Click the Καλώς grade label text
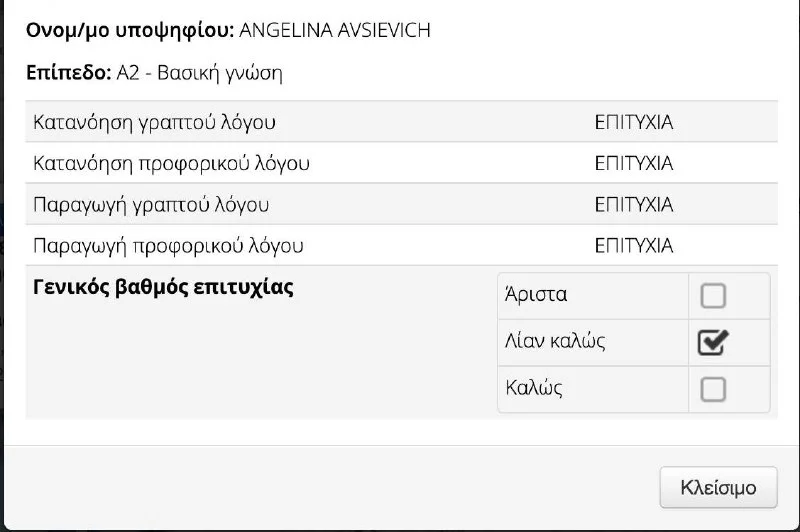Image resolution: width=800 pixels, height=532 pixels. coord(534,388)
